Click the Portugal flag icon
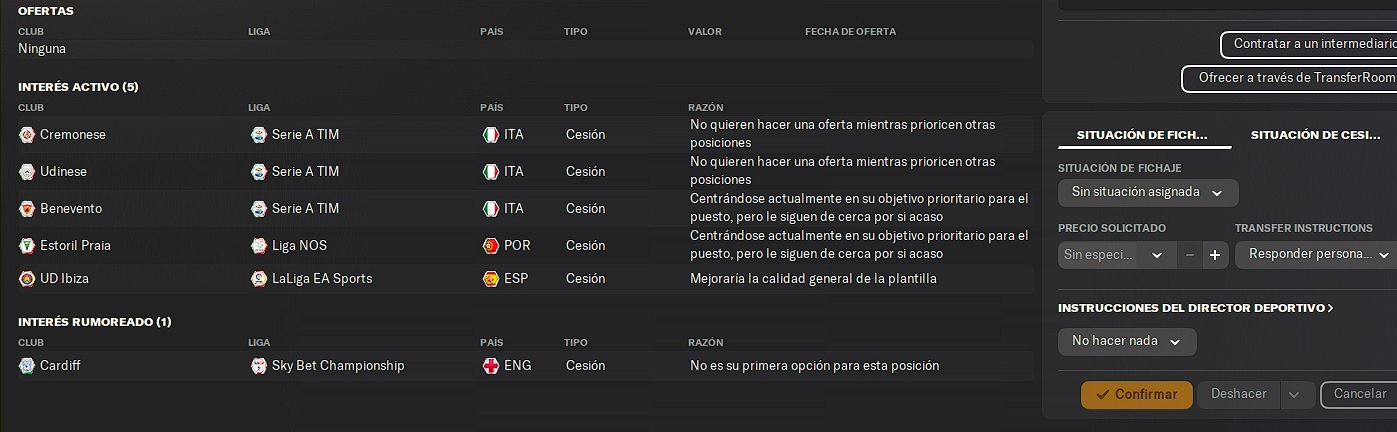Viewport: 1397px width, 432px height. click(491, 246)
